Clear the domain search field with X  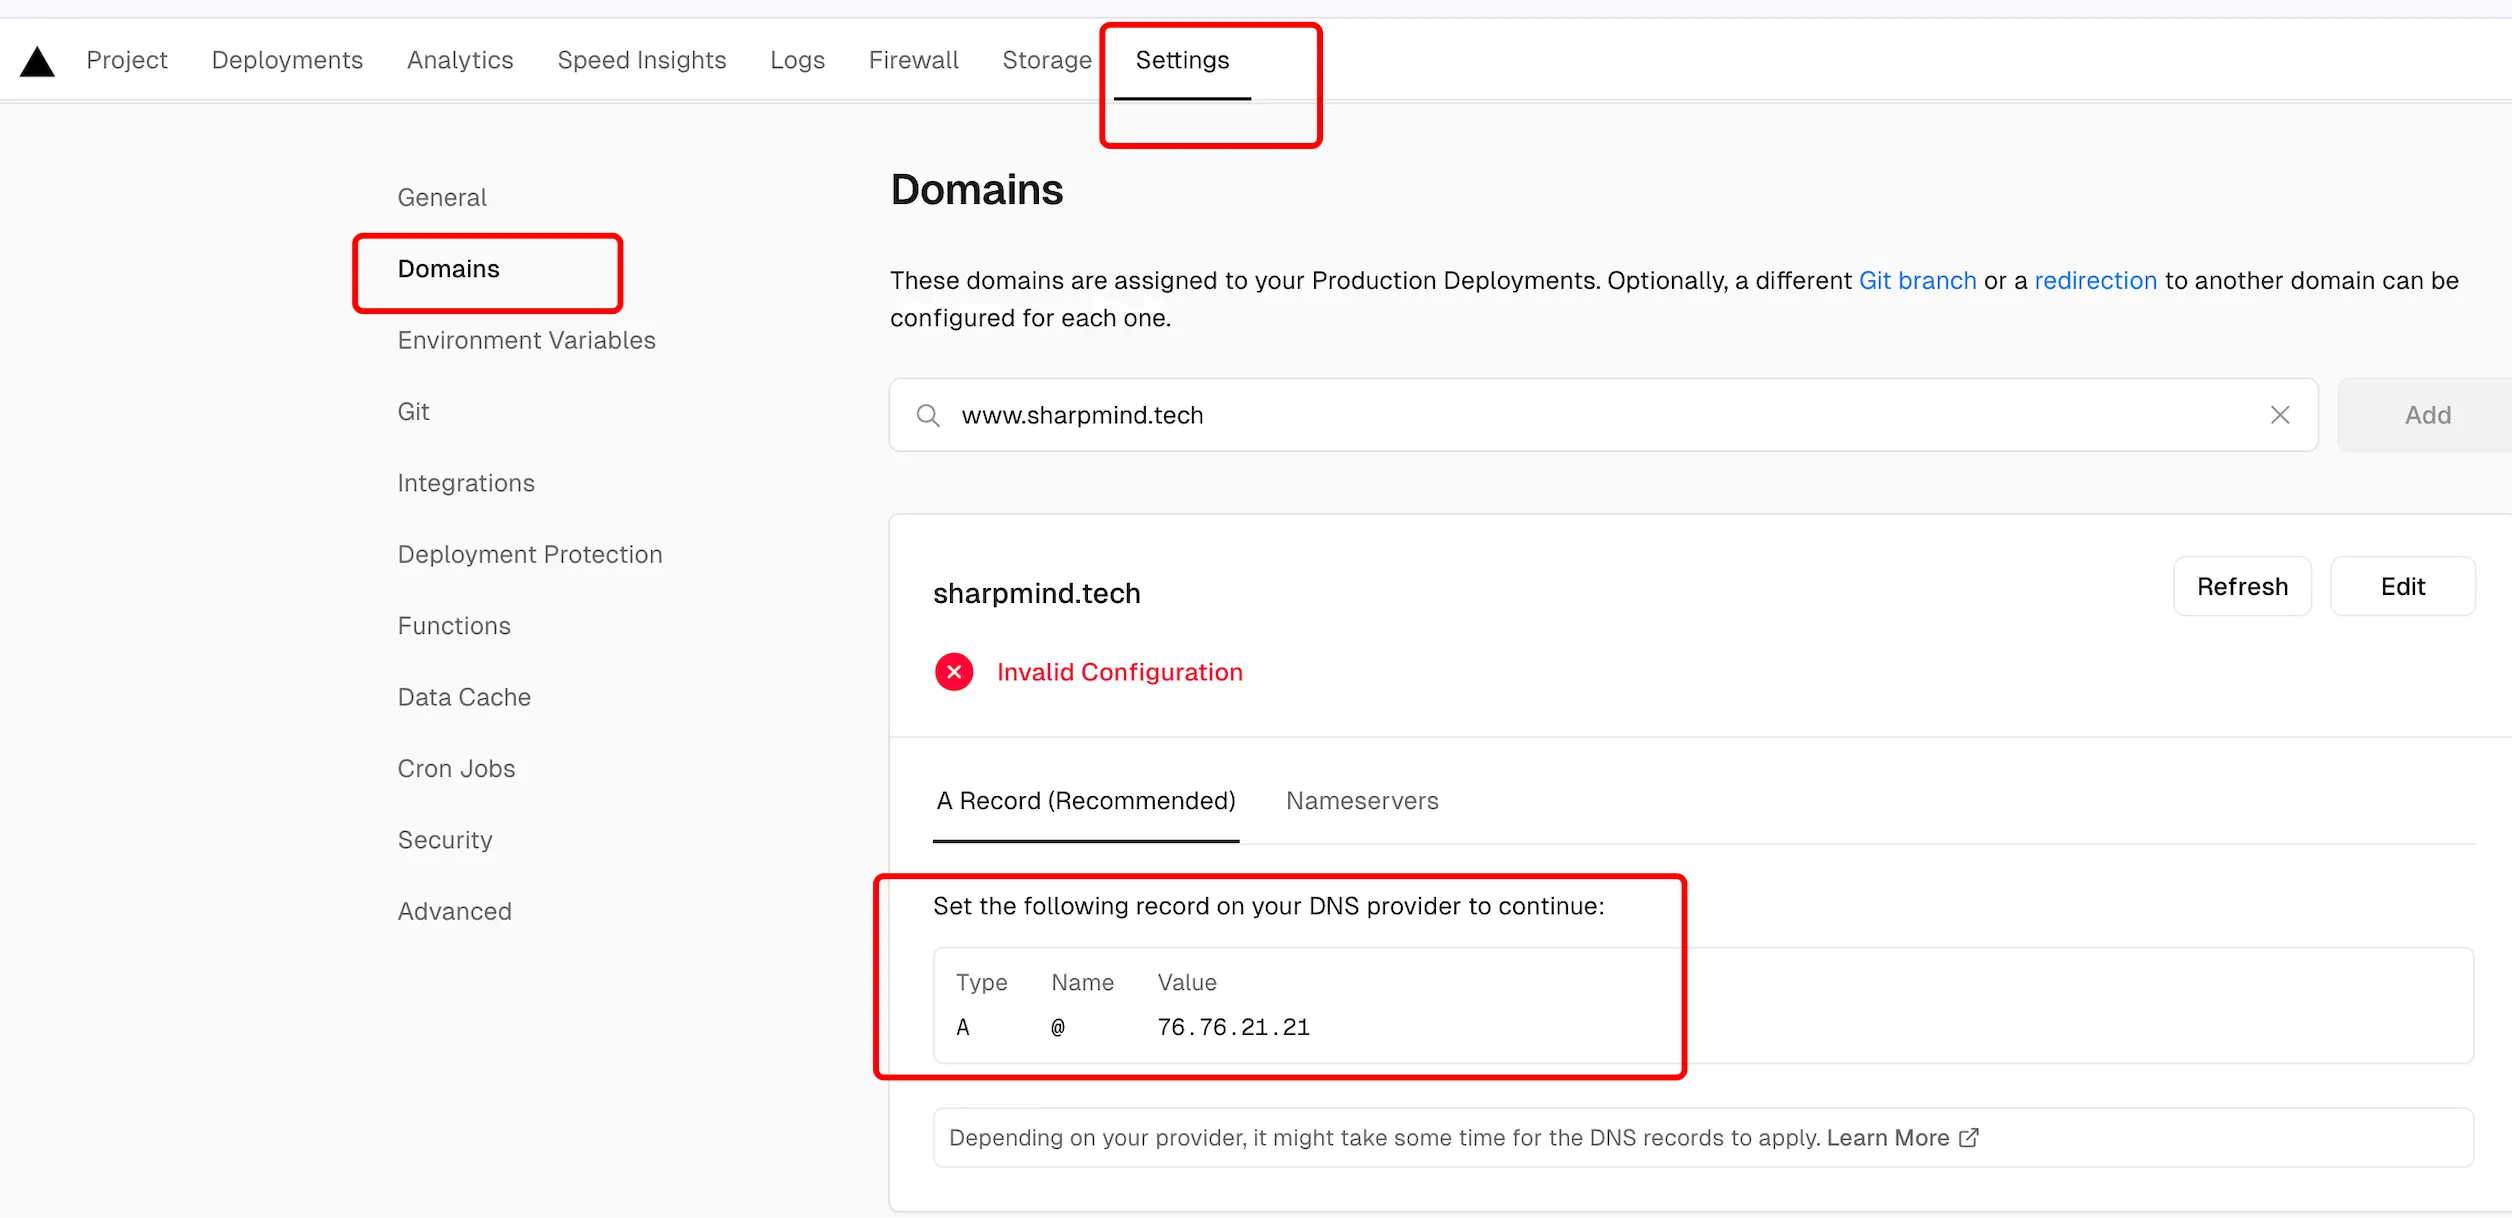pos(2279,415)
